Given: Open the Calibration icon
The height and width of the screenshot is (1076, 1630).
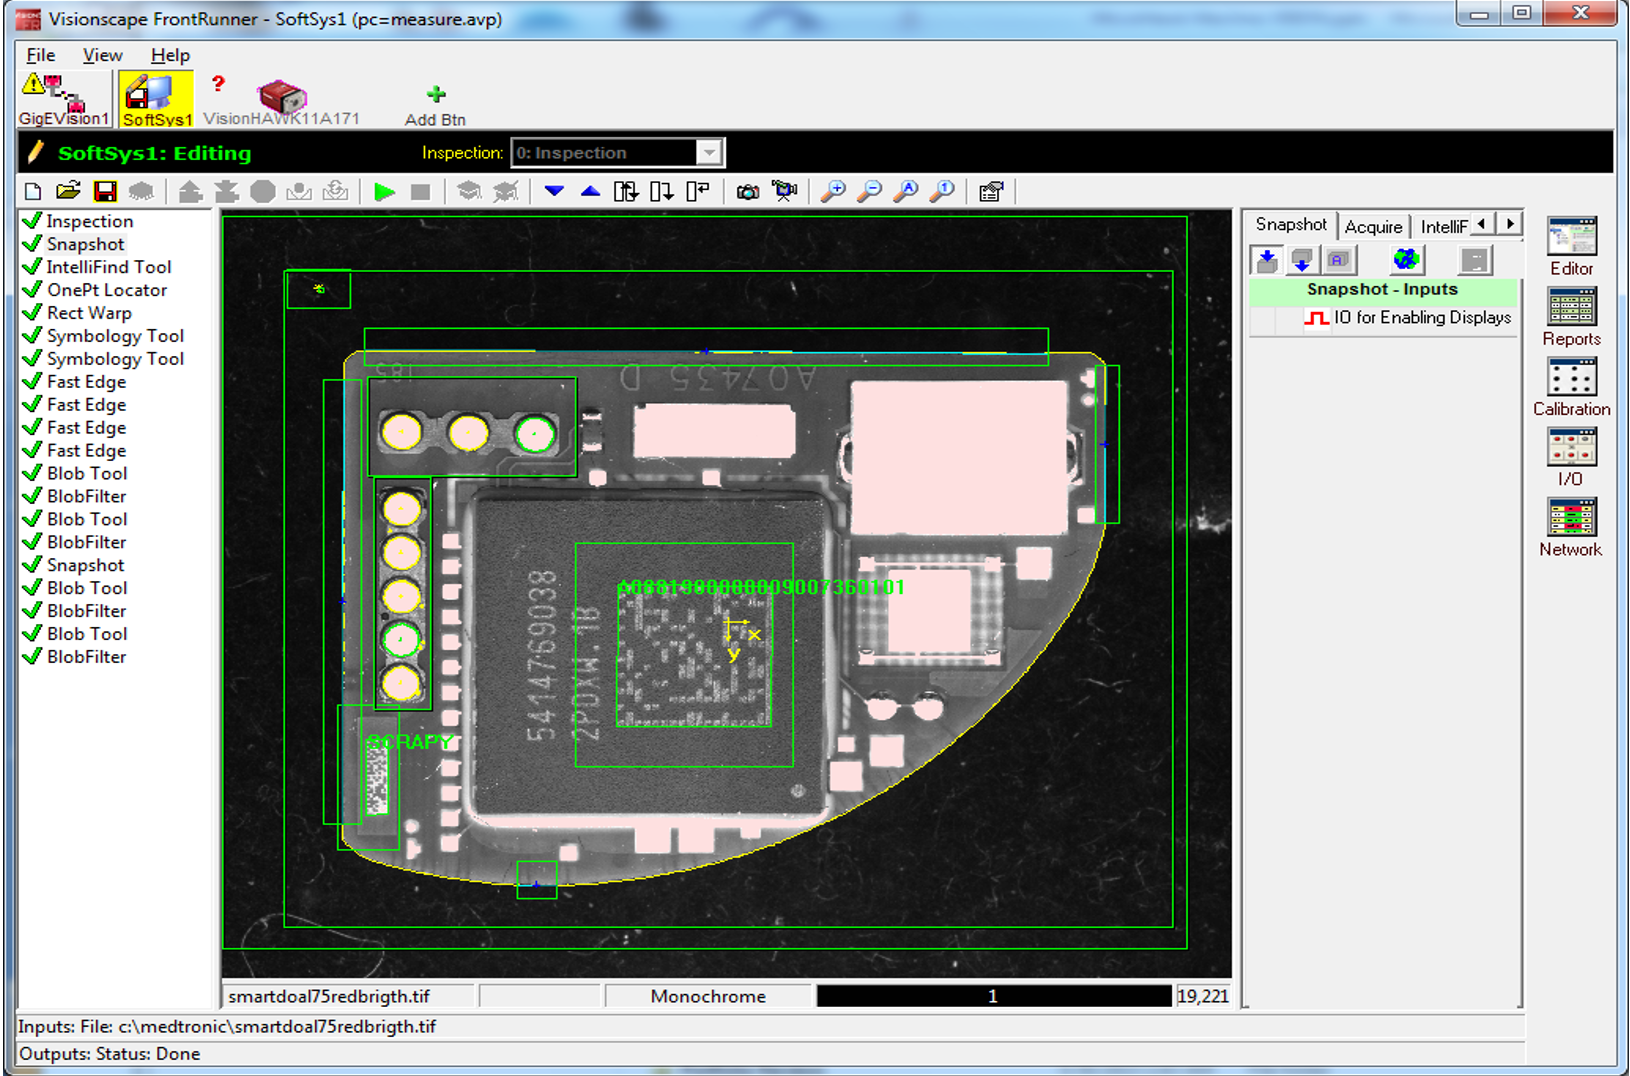Looking at the screenshot, I should pyautogui.click(x=1571, y=387).
